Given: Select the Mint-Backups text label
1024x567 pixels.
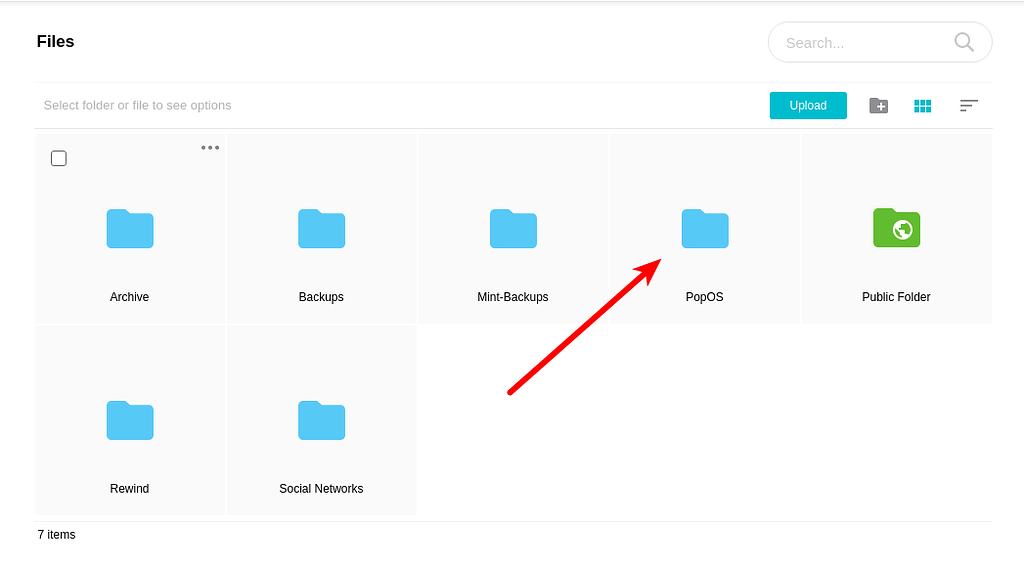Looking at the screenshot, I should 513,297.
